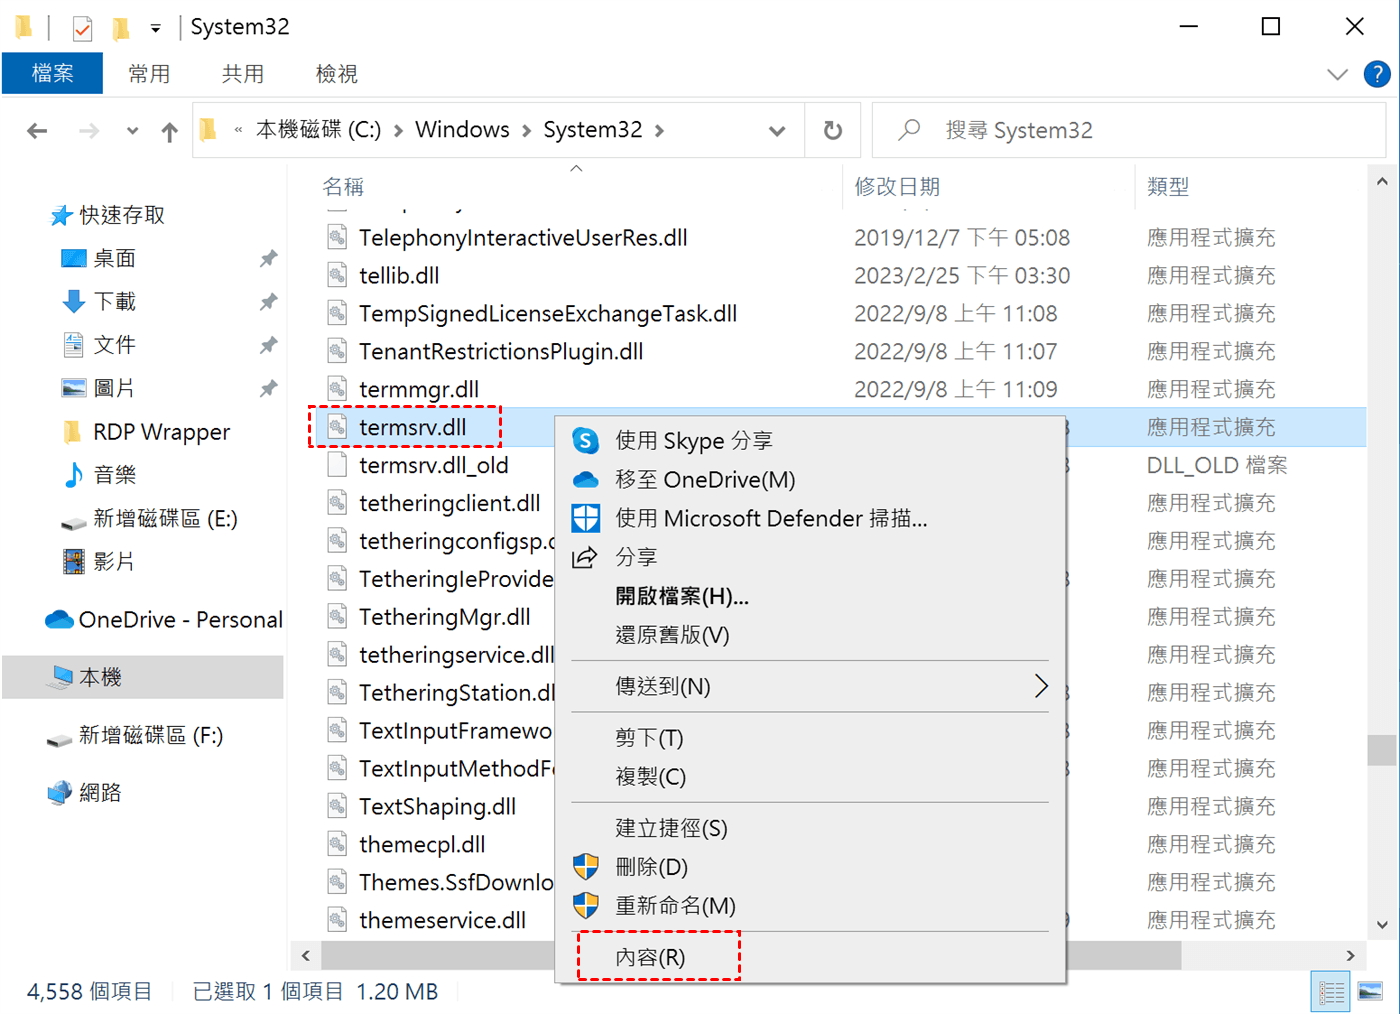Sort by the 修改日期 column header
Image resolution: width=1400 pixels, height=1014 pixels.
tap(897, 187)
